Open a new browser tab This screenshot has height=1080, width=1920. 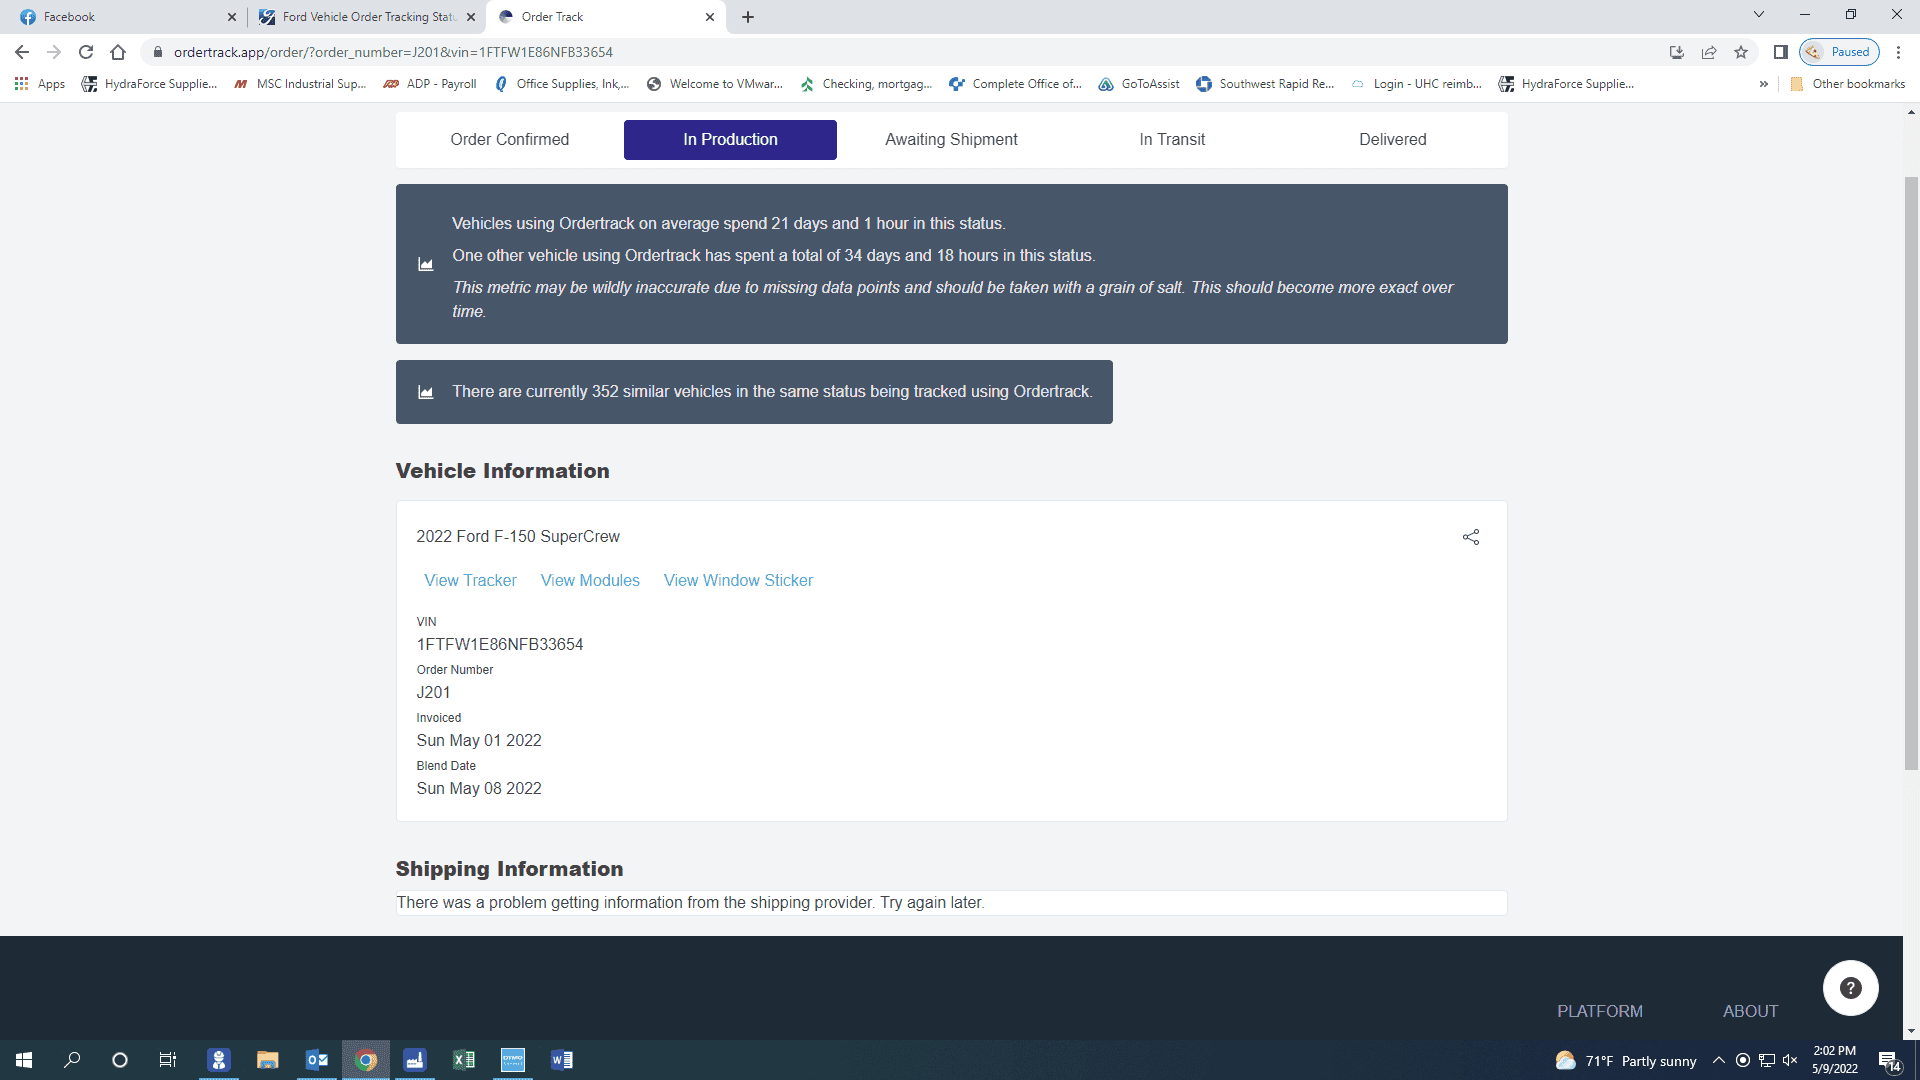[748, 17]
